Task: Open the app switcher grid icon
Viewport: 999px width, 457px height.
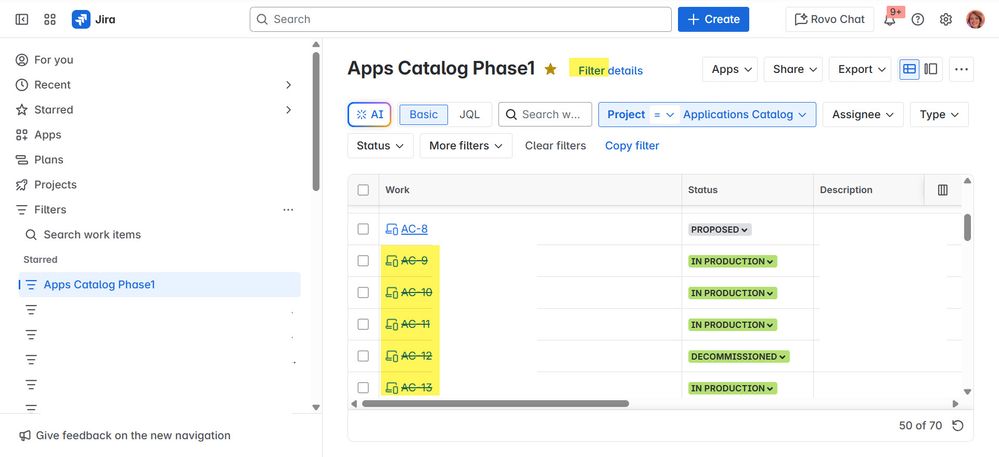Action: click(50, 19)
